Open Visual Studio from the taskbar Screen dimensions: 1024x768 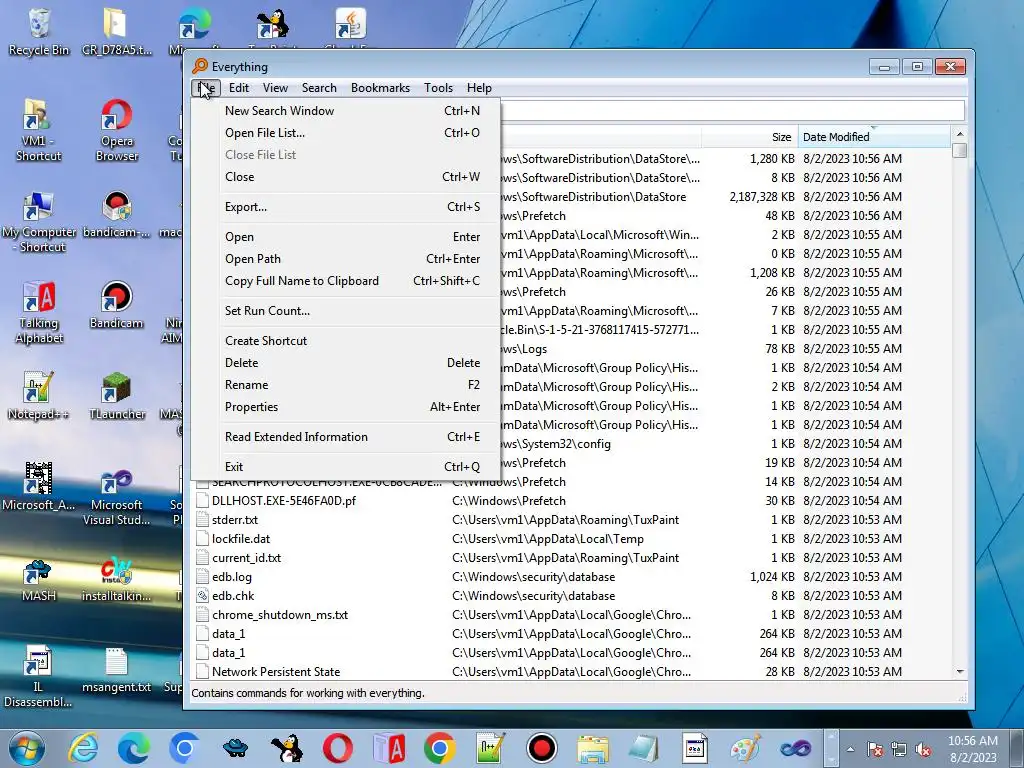pyautogui.click(x=796, y=748)
